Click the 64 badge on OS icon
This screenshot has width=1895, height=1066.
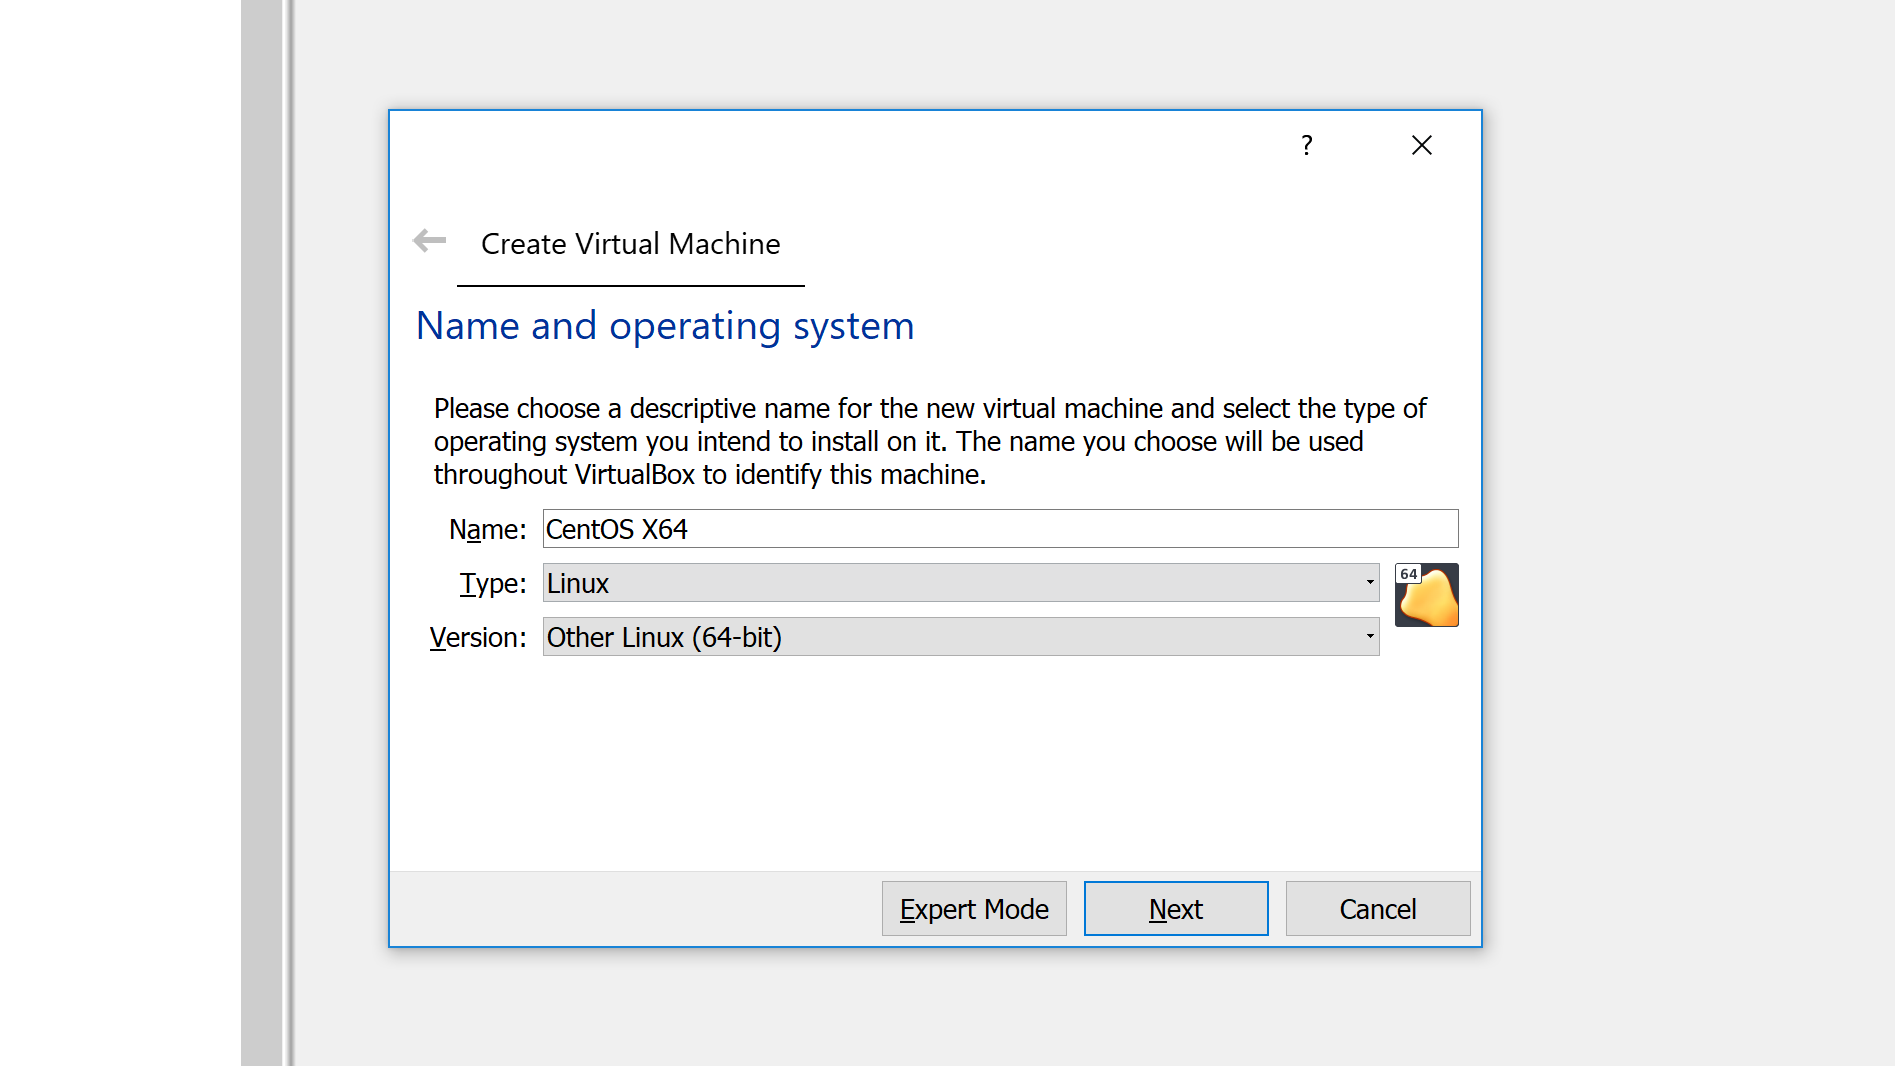(1408, 574)
